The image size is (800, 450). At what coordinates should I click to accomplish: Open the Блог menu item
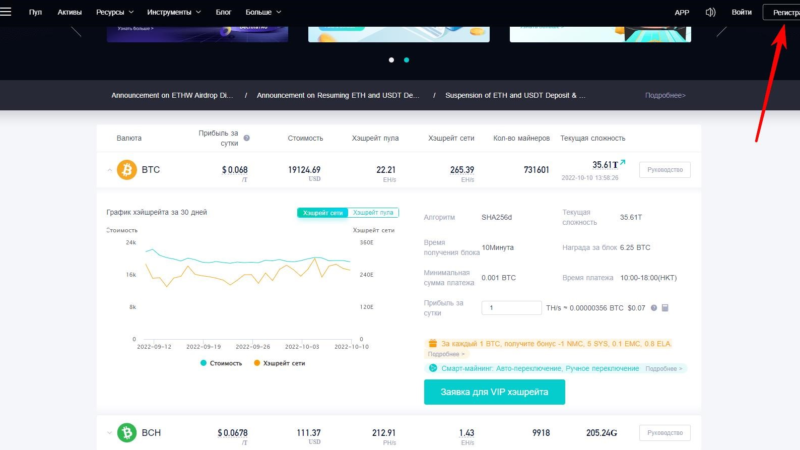(x=223, y=12)
